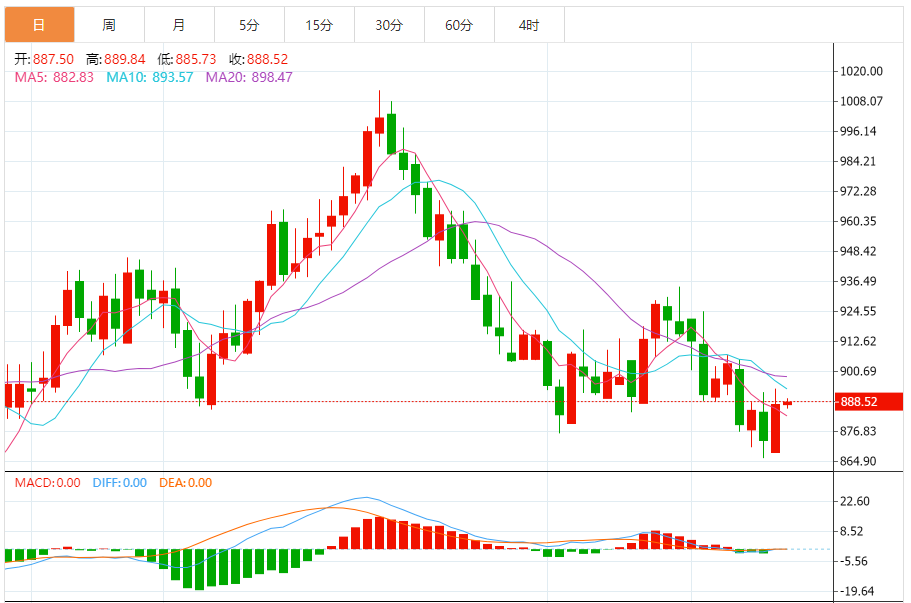
Task: Click the MA5: 882.83 label
Action: (x=54, y=77)
